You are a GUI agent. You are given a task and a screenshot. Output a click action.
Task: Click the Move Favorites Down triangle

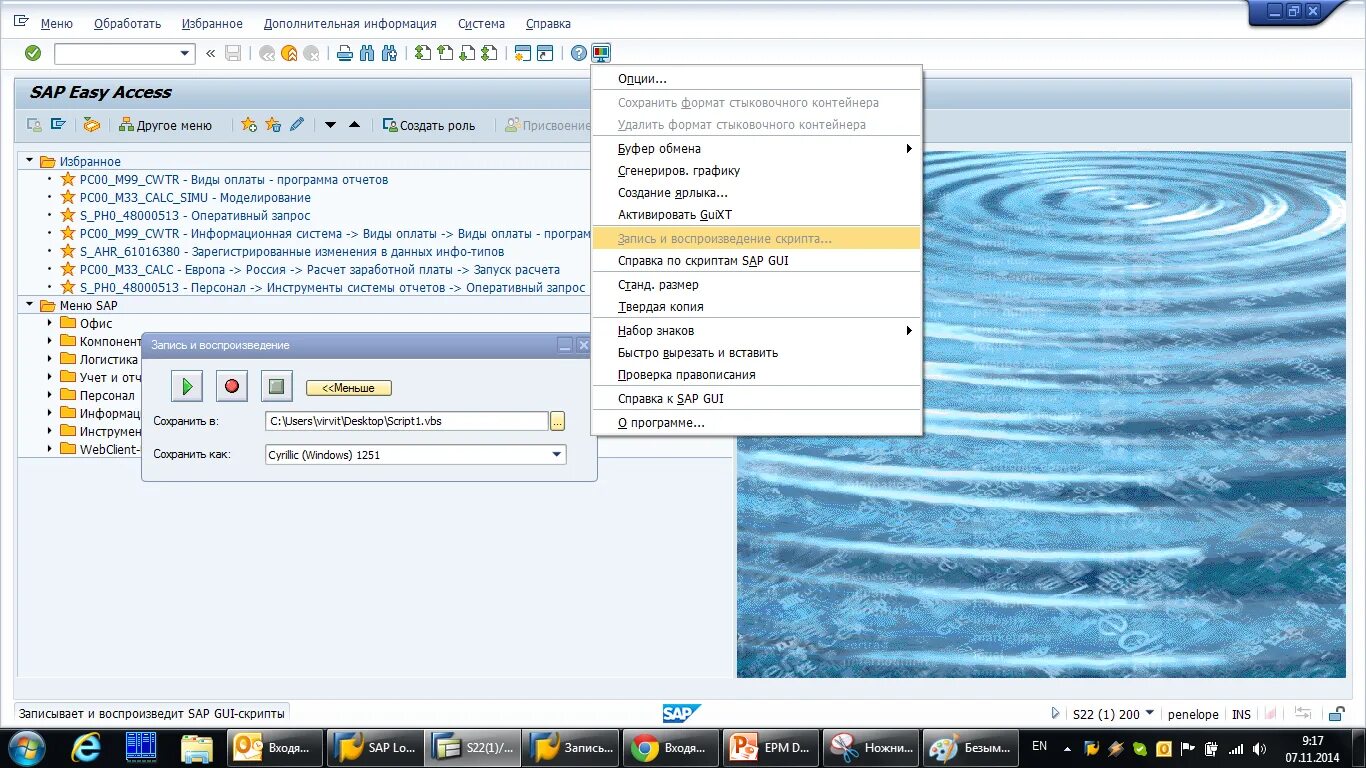[x=330, y=125]
